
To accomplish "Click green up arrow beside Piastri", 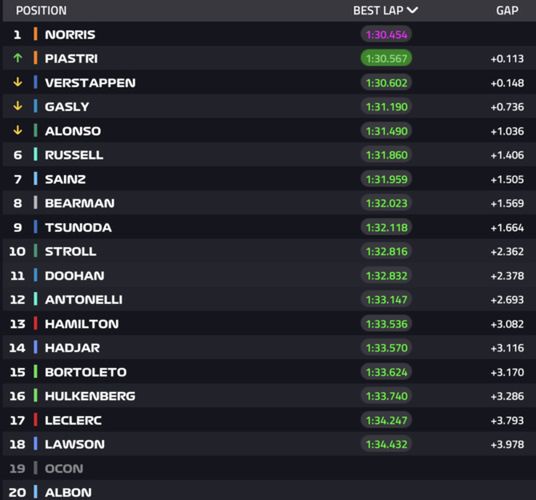I will [x=17, y=58].
